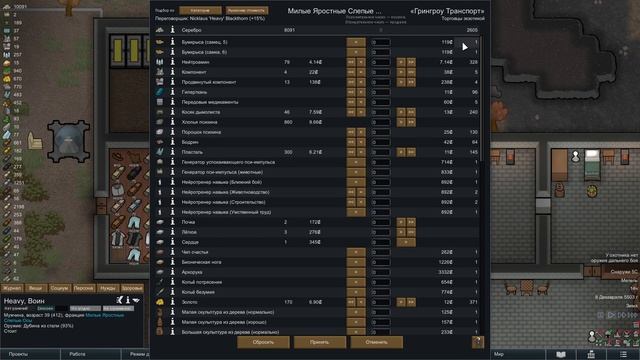Toggle draft sword icon for Heavy
The height and width of the screenshot is (360, 640).
coord(120,300)
